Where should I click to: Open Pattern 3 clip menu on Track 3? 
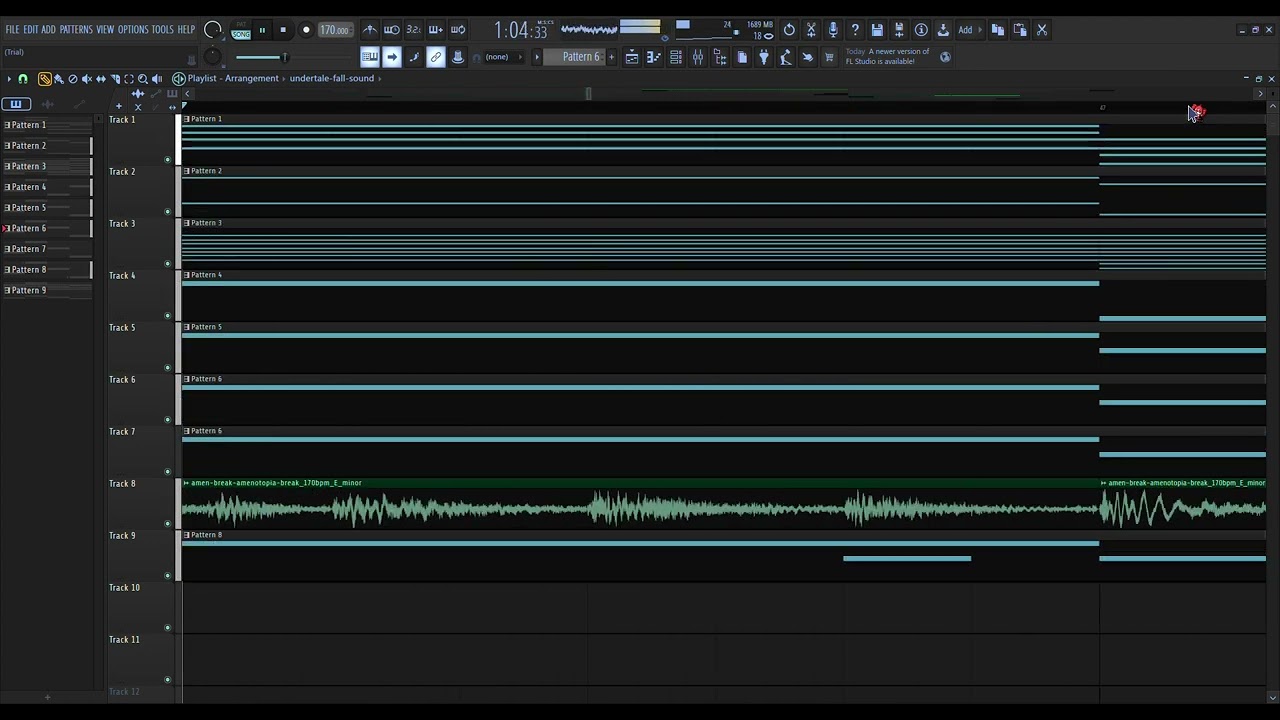coord(187,223)
